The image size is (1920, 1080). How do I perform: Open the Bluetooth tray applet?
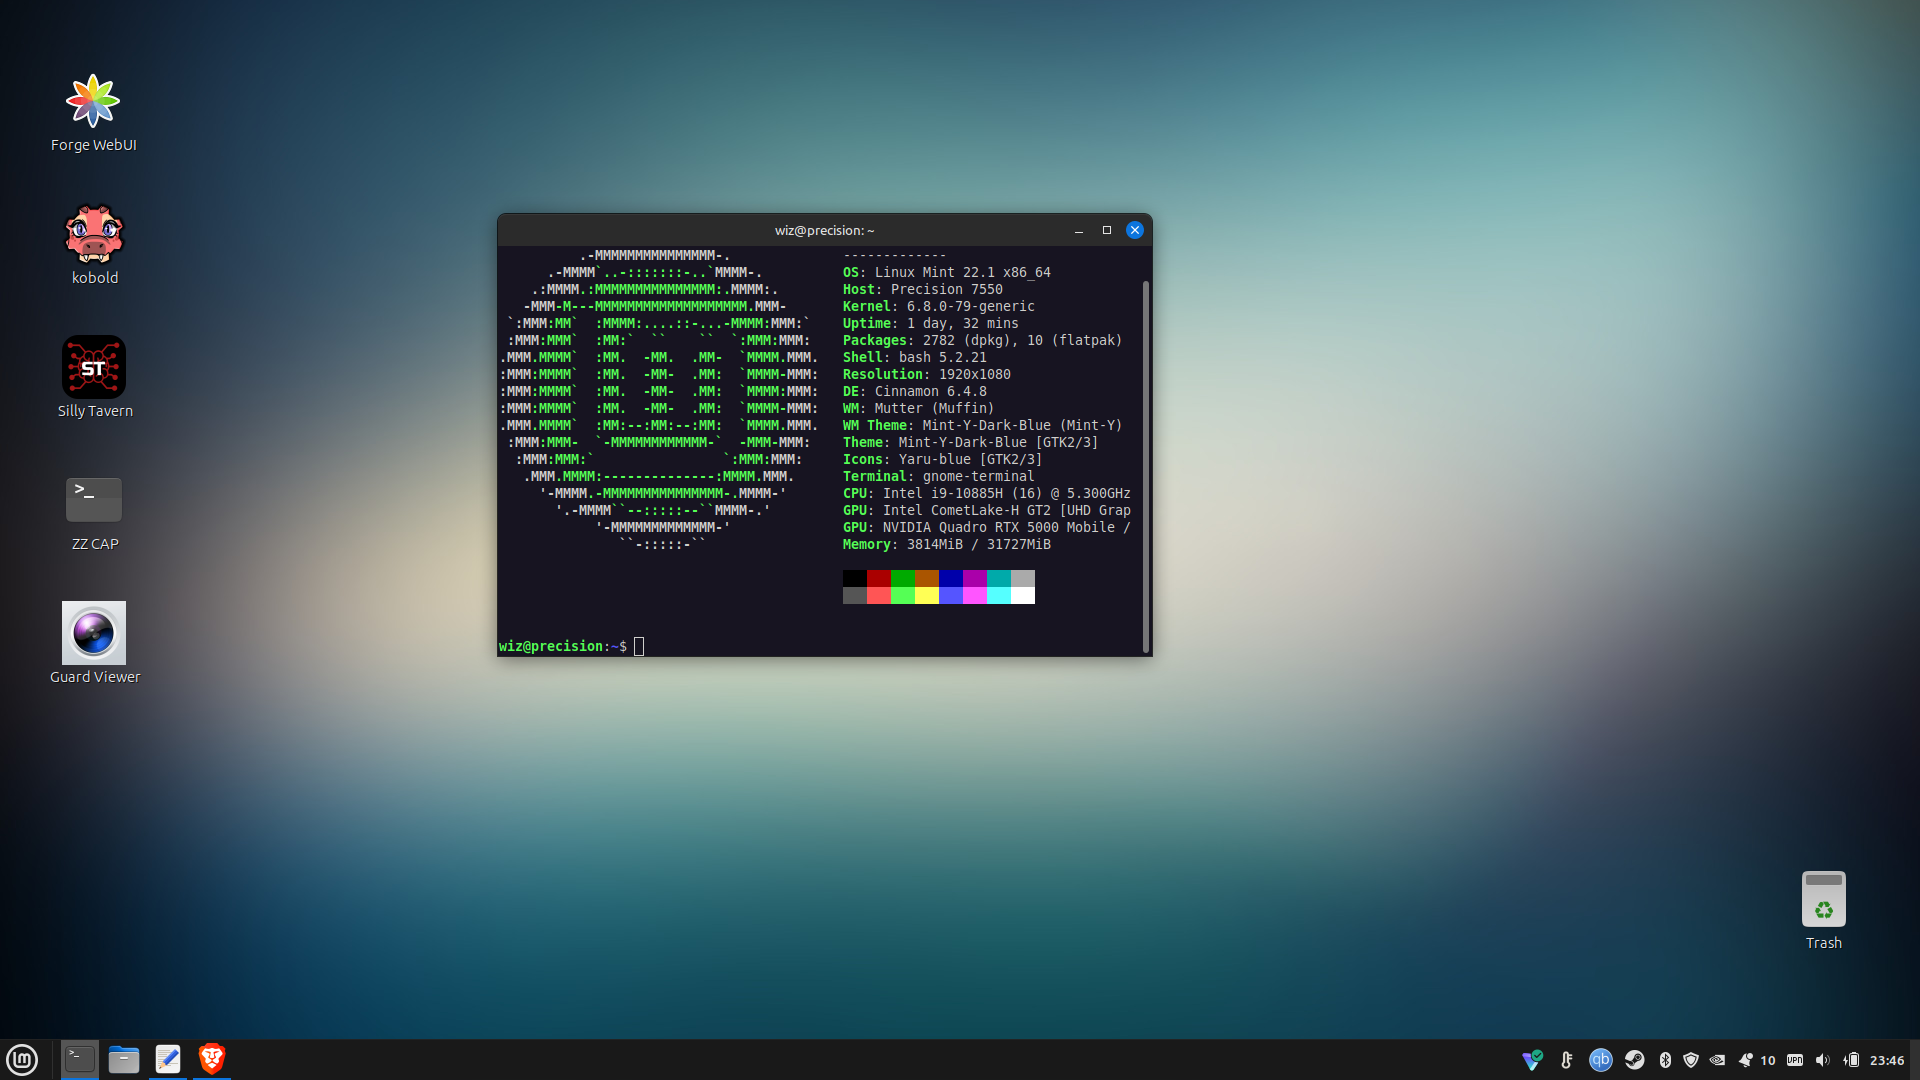(x=1665, y=1060)
